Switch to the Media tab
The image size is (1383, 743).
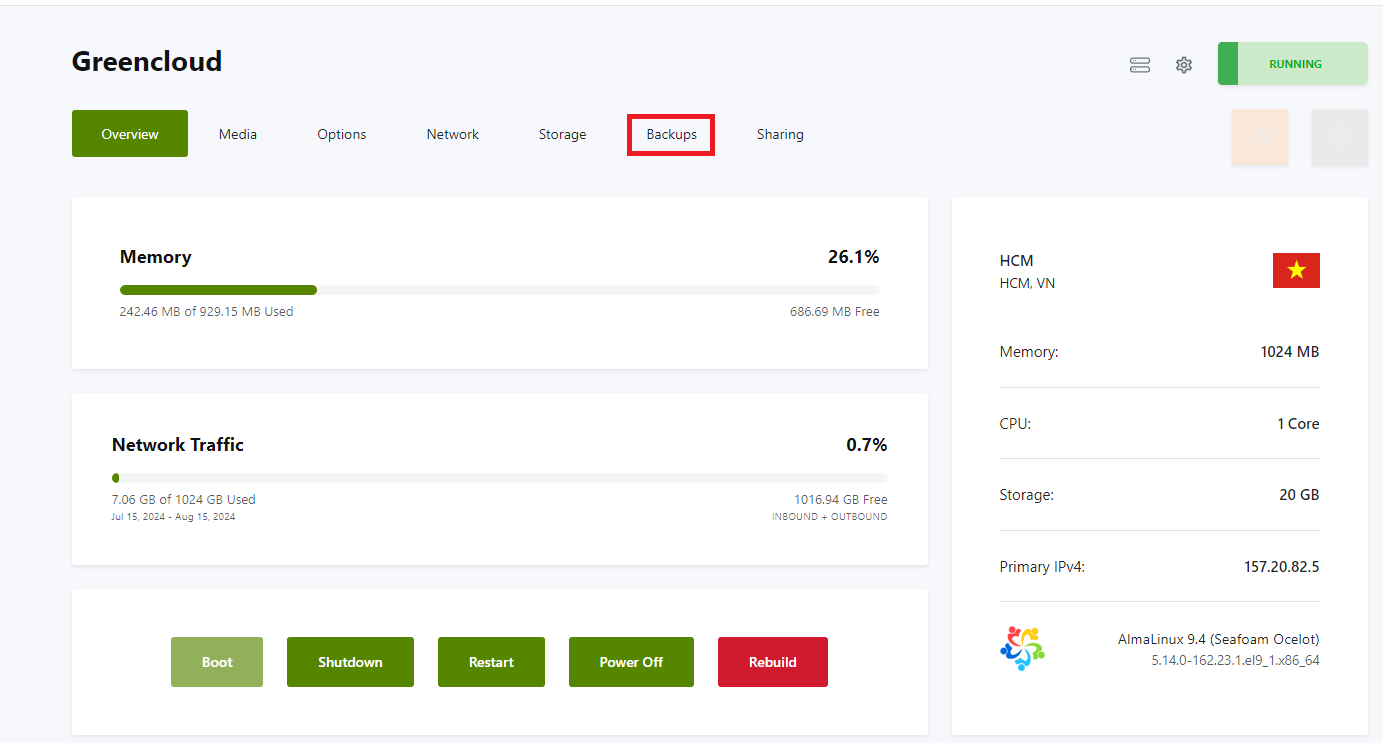[x=238, y=134]
